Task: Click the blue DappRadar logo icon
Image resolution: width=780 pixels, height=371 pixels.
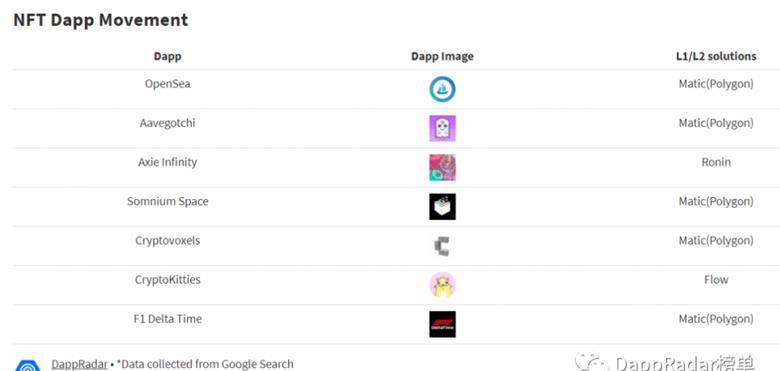Action: (28, 366)
